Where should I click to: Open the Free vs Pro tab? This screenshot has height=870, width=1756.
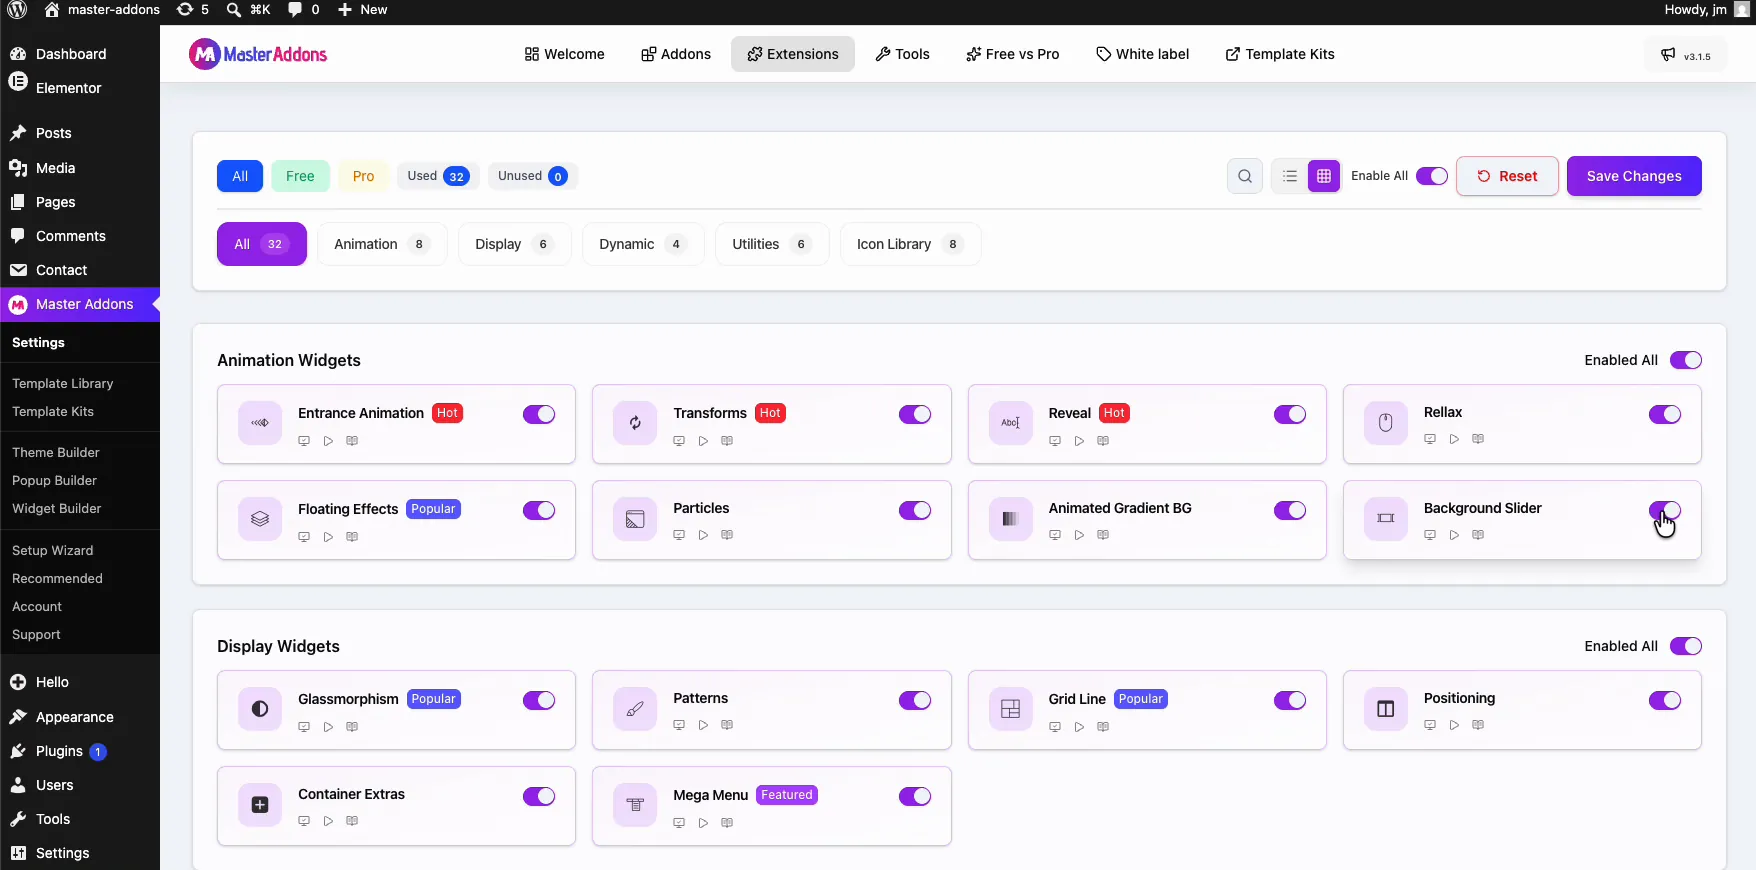pyautogui.click(x=1012, y=54)
